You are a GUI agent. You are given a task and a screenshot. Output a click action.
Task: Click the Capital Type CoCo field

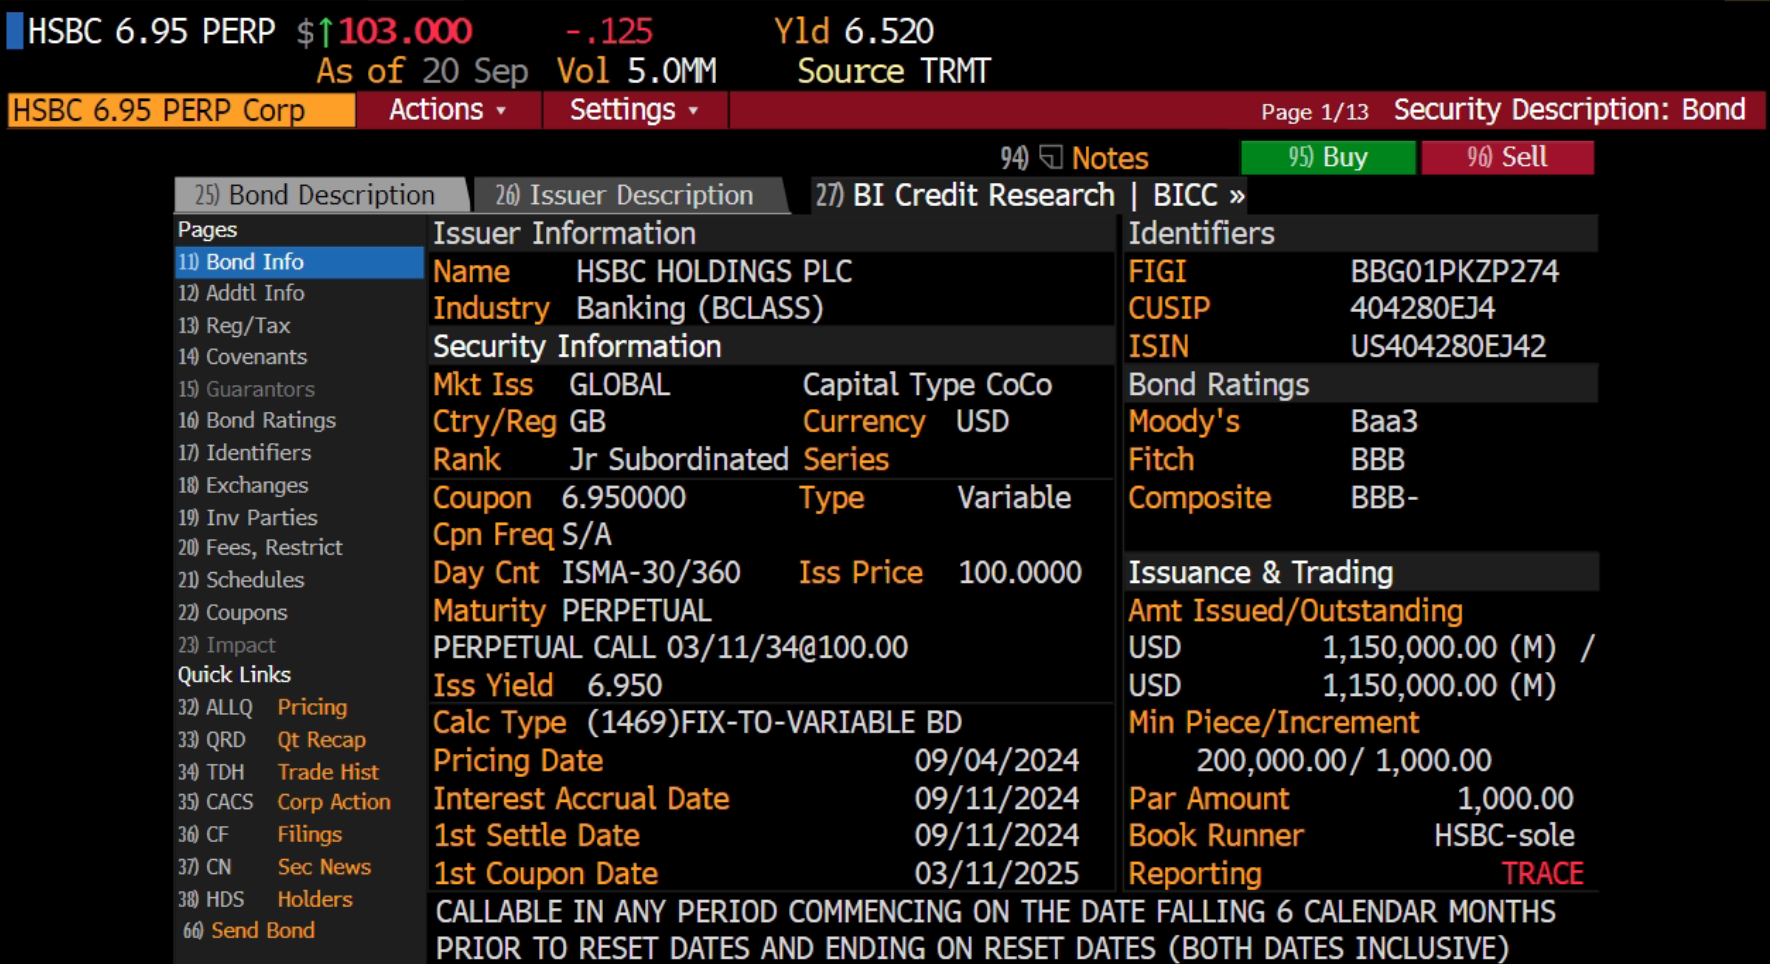[927, 384]
